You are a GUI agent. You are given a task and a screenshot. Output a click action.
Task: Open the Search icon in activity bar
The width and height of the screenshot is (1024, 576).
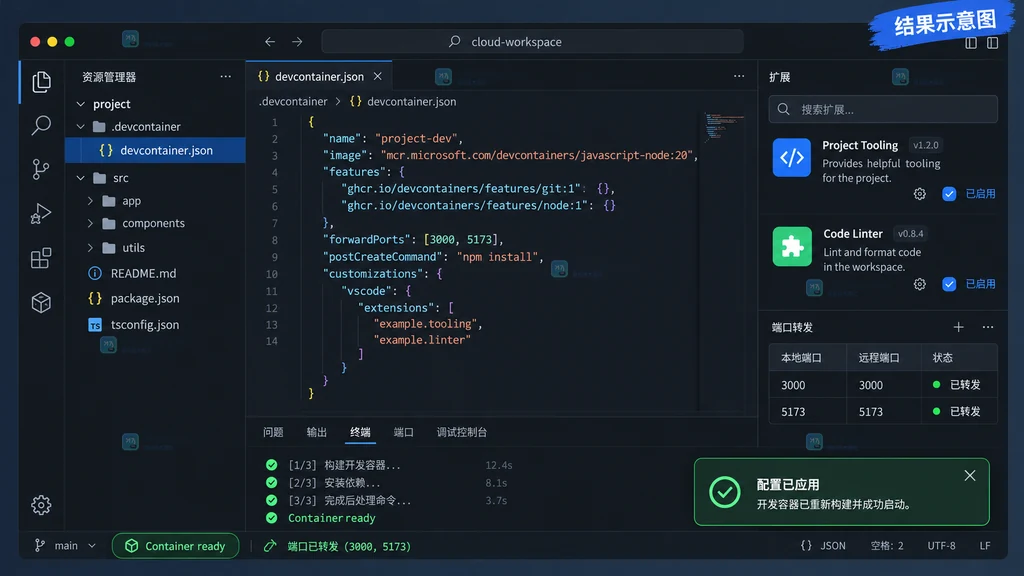(41, 125)
